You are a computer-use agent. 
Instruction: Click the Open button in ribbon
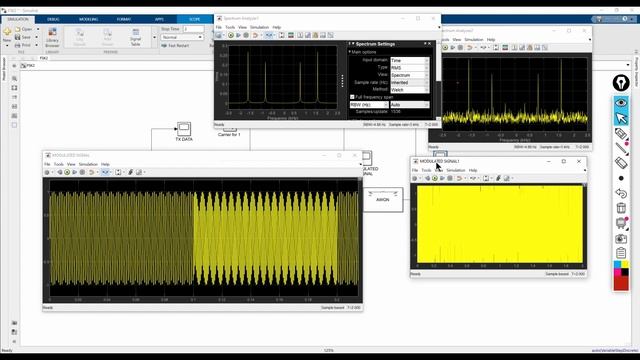click(24, 29)
